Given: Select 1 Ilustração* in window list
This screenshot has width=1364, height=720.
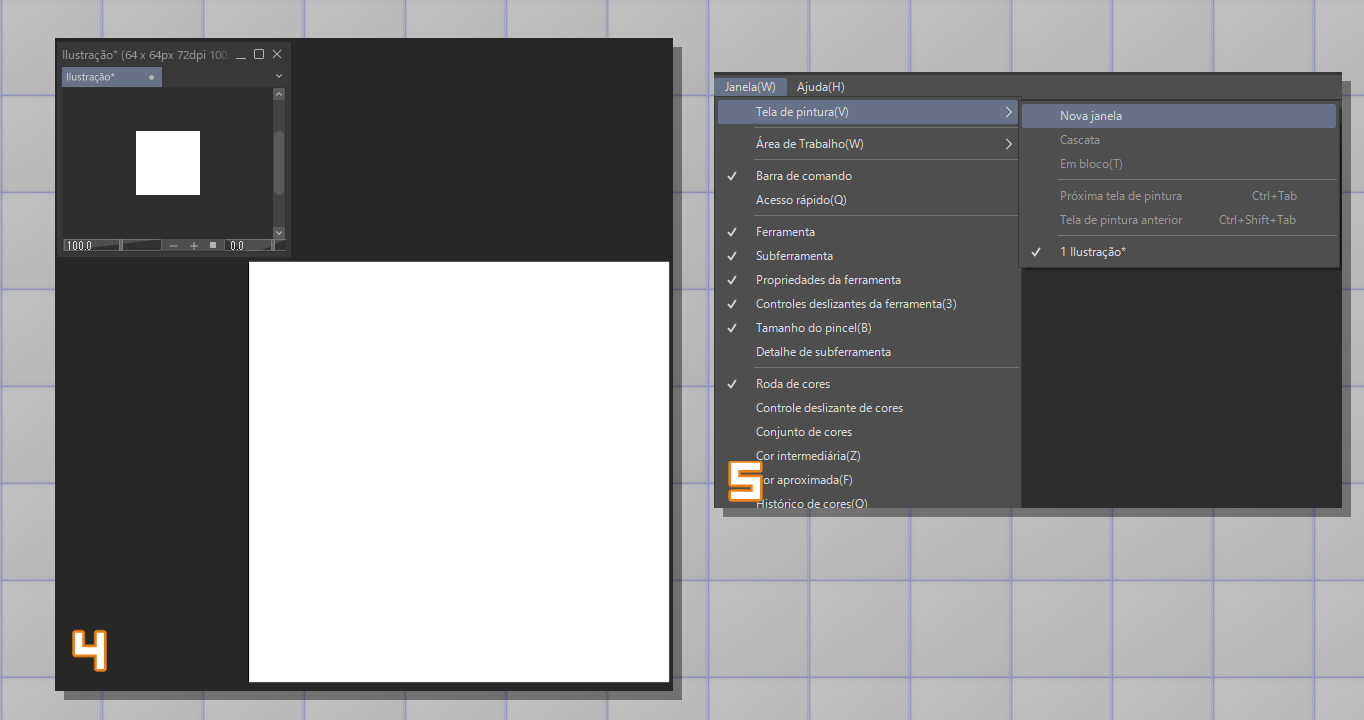Looking at the screenshot, I should (x=1092, y=252).
